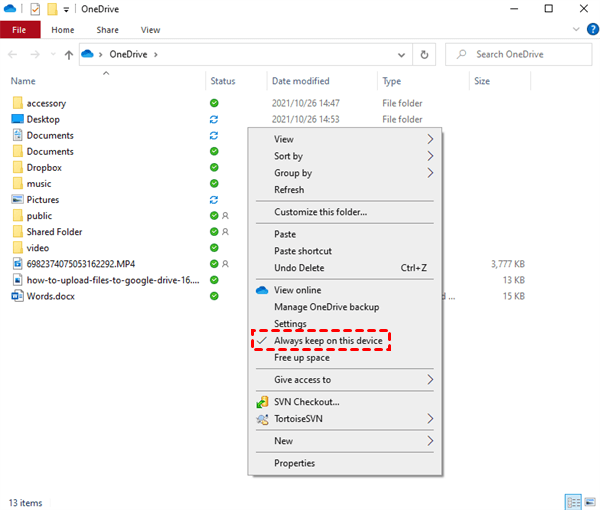Click Properties in the context menu
The width and height of the screenshot is (600, 510).
point(294,463)
